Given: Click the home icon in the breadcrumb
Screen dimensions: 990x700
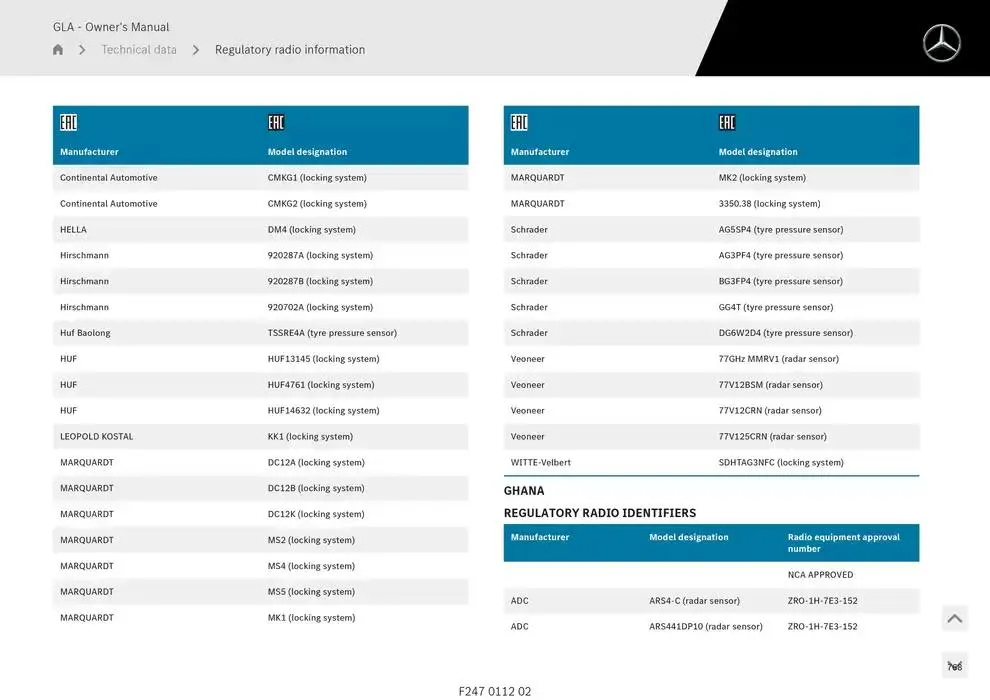Looking at the screenshot, I should [x=58, y=50].
